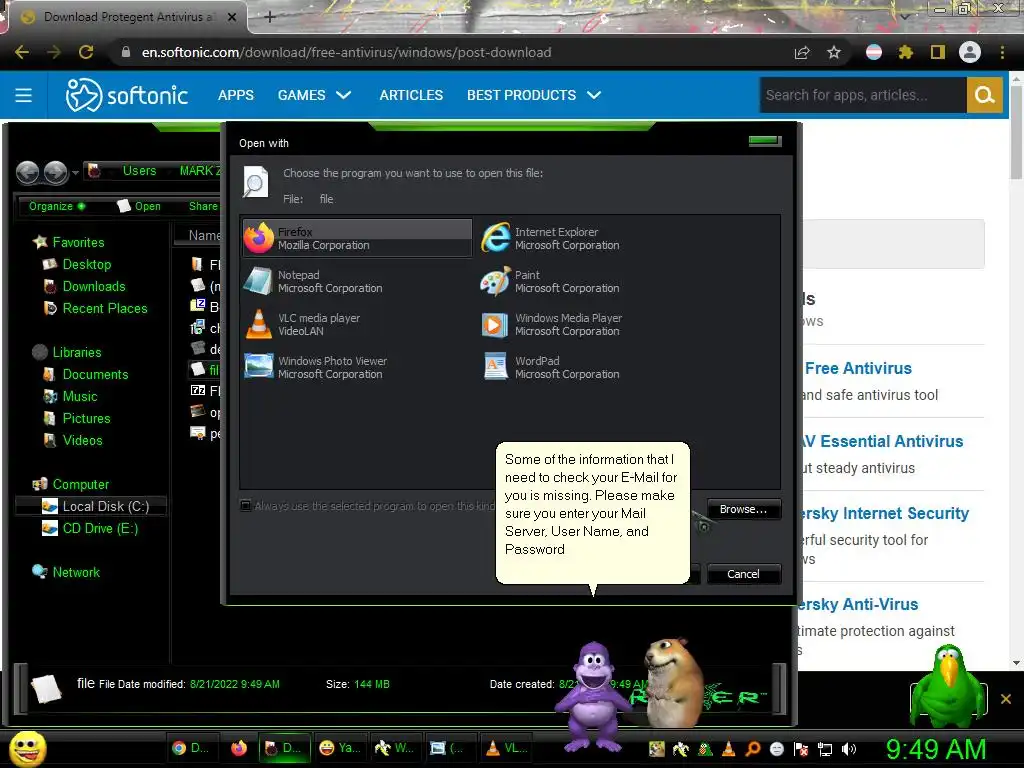Click Users in Explorer breadcrumb
Image resolution: width=1024 pixels, height=768 pixels.
pyautogui.click(x=139, y=170)
